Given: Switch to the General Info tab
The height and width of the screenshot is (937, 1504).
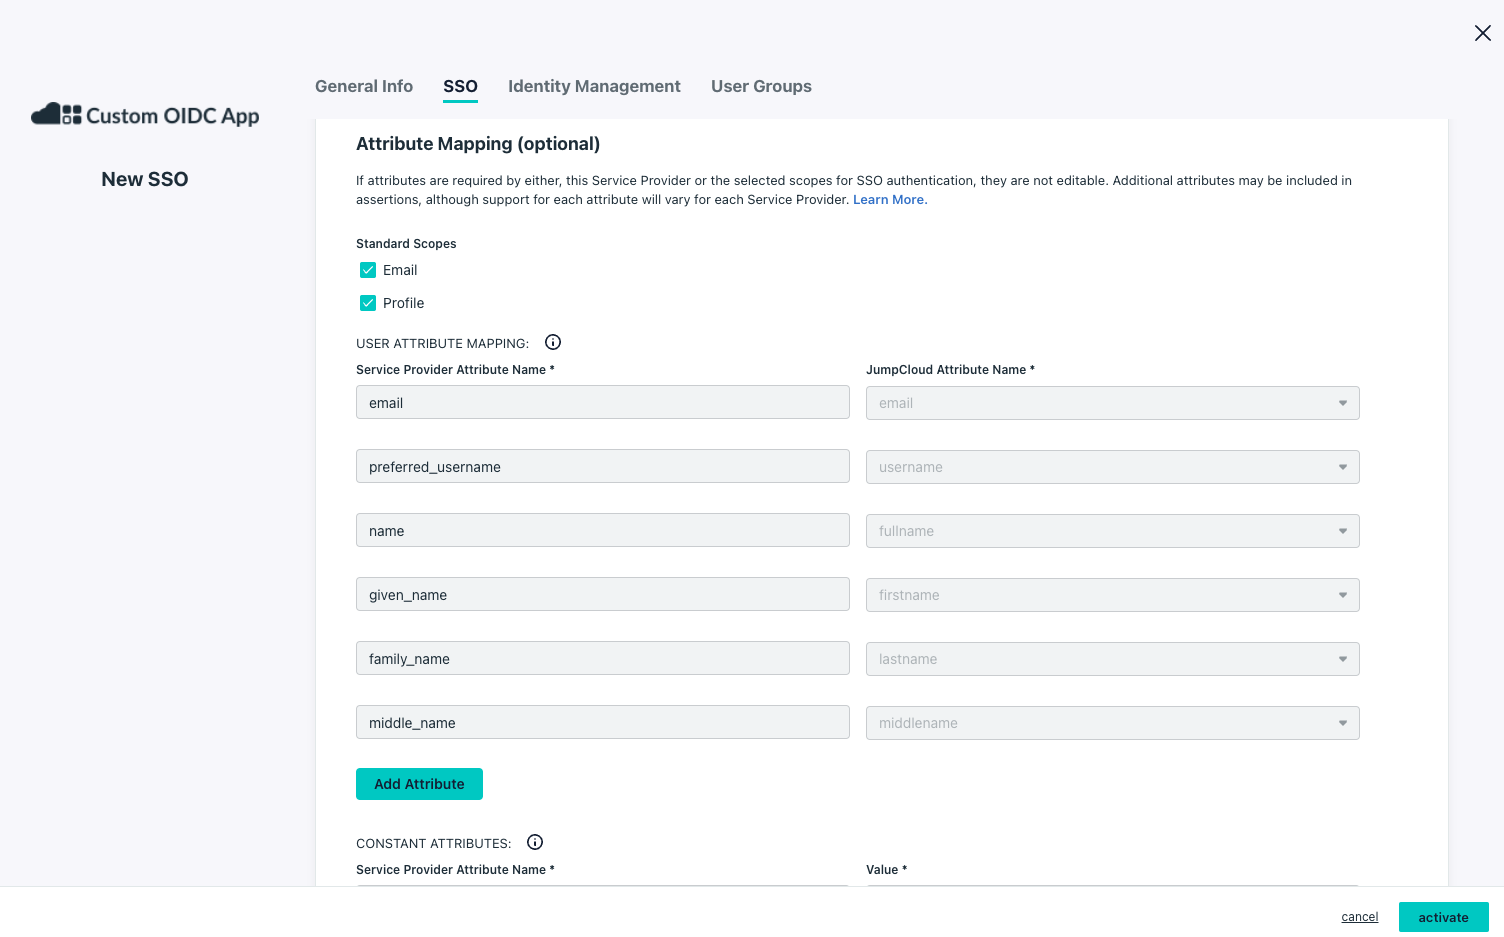Looking at the screenshot, I should [x=364, y=86].
